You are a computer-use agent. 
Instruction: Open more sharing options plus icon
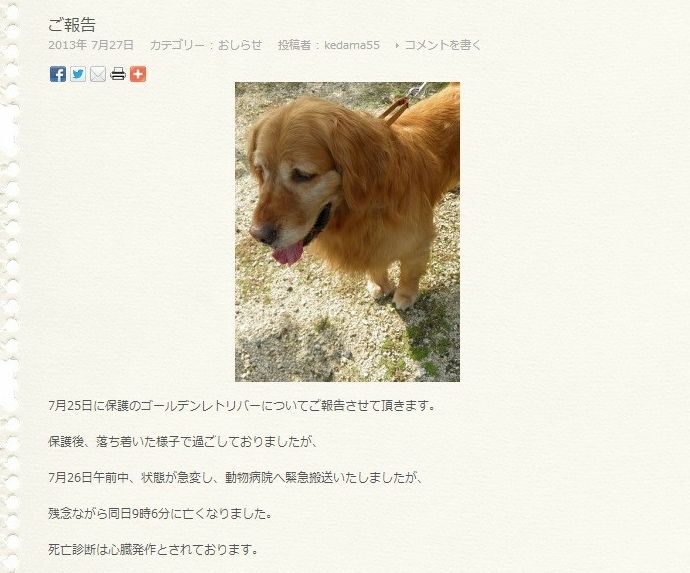click(138, 74)
